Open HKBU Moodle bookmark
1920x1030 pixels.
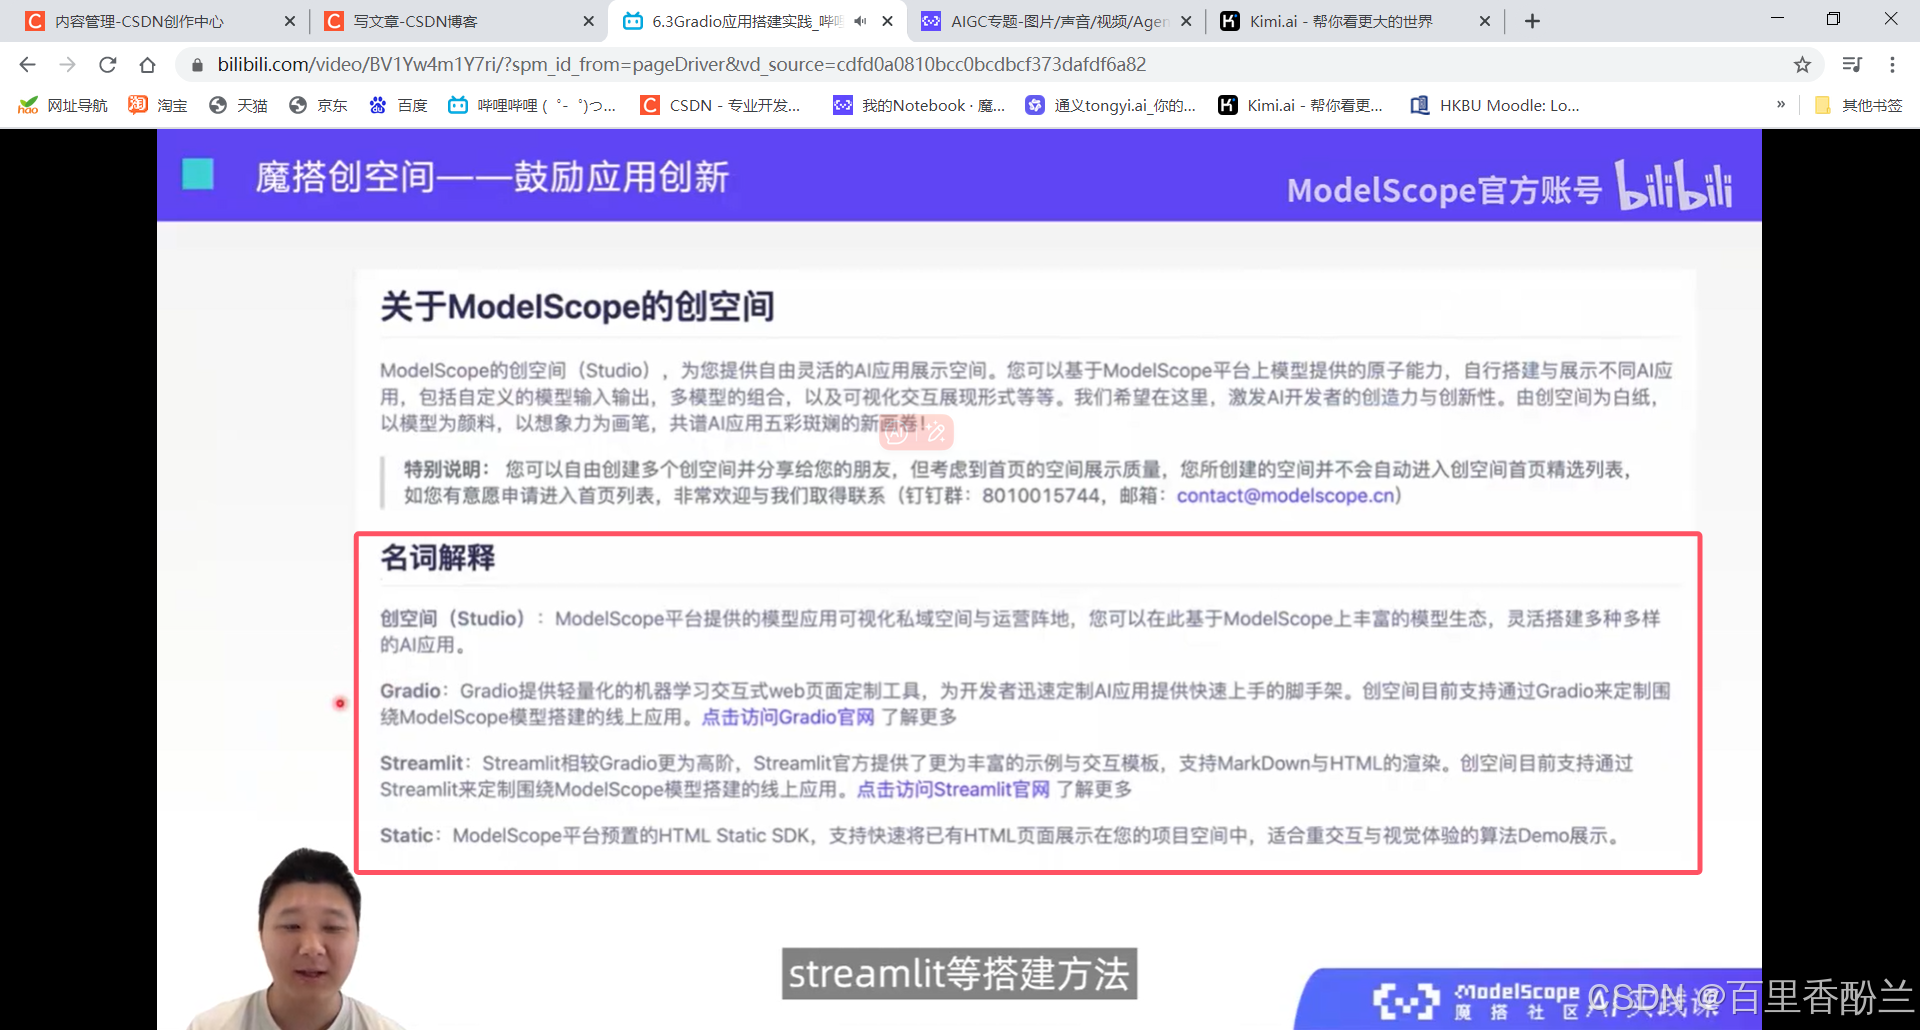[1495, 105]
